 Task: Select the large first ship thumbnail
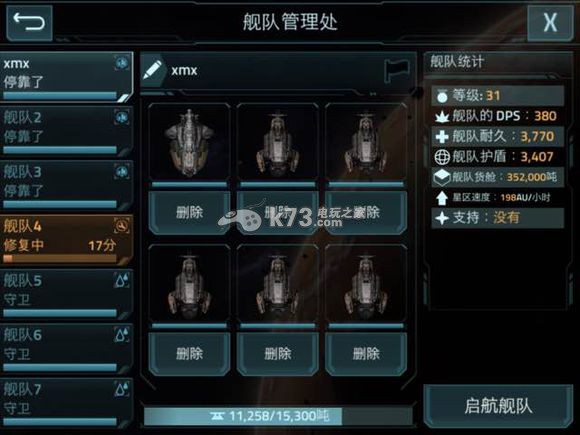click(x=189, y=143)
